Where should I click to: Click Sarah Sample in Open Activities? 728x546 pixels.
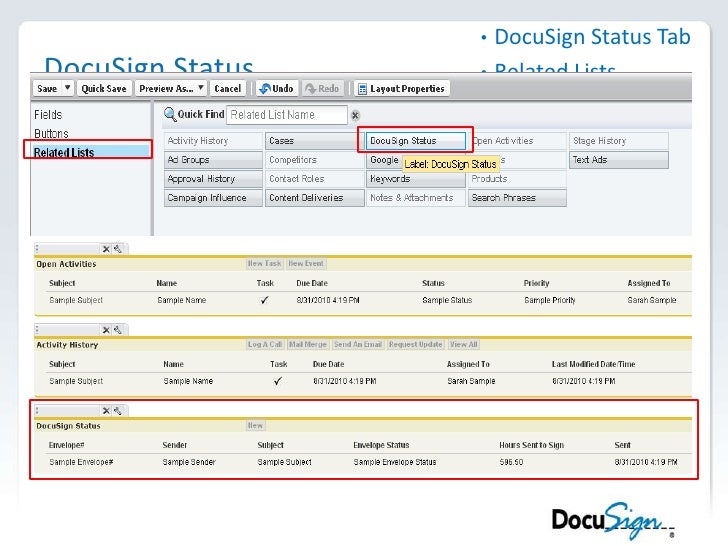click(x=652, y=300)
